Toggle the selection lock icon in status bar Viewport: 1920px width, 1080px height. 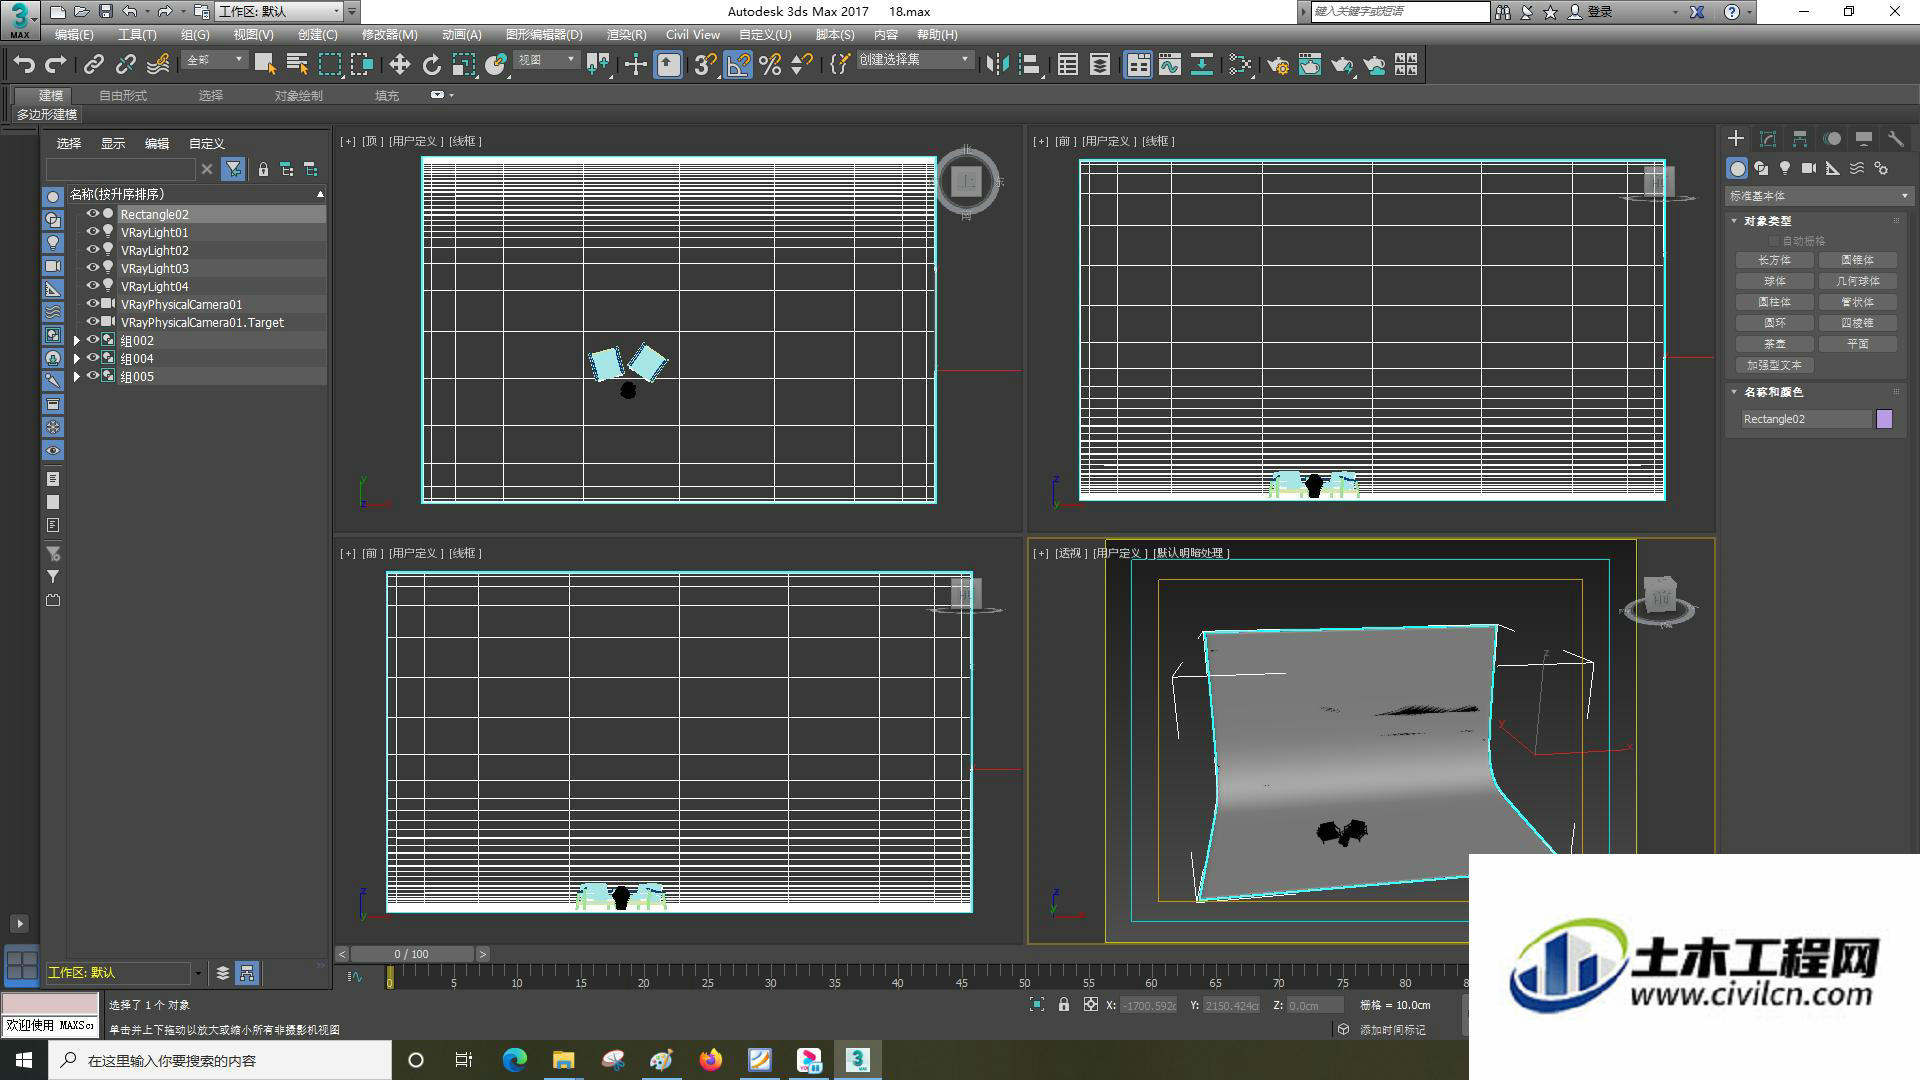pyautogui.click(x=1064, y=1005)
